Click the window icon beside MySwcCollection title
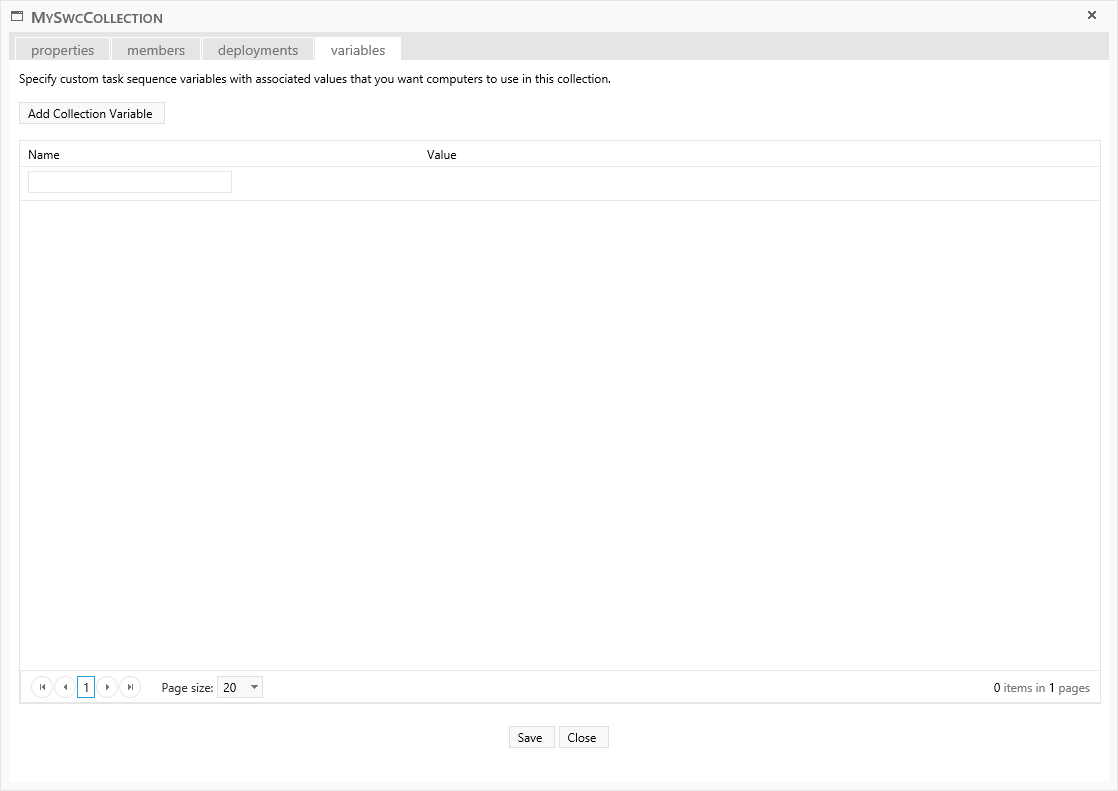 (x=17, y=17)
